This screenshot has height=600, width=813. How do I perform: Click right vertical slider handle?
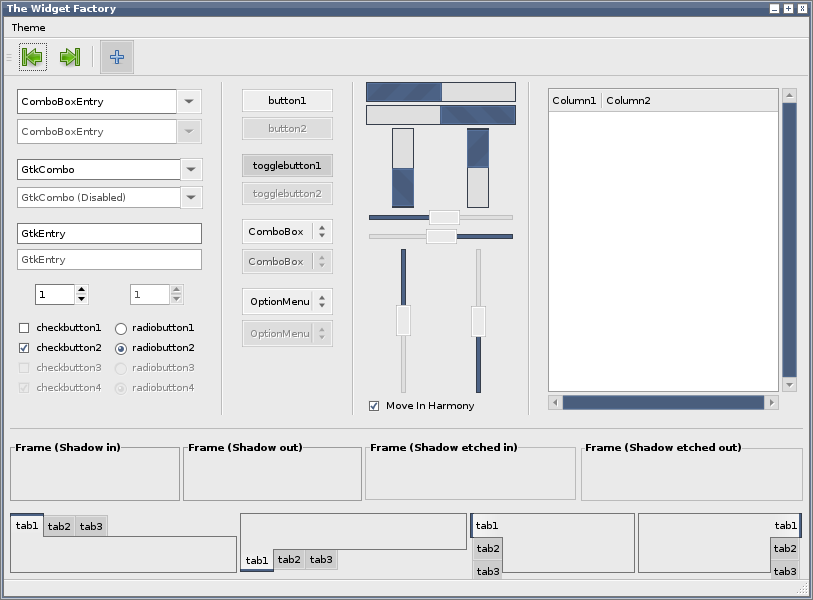tap(479, 322)
